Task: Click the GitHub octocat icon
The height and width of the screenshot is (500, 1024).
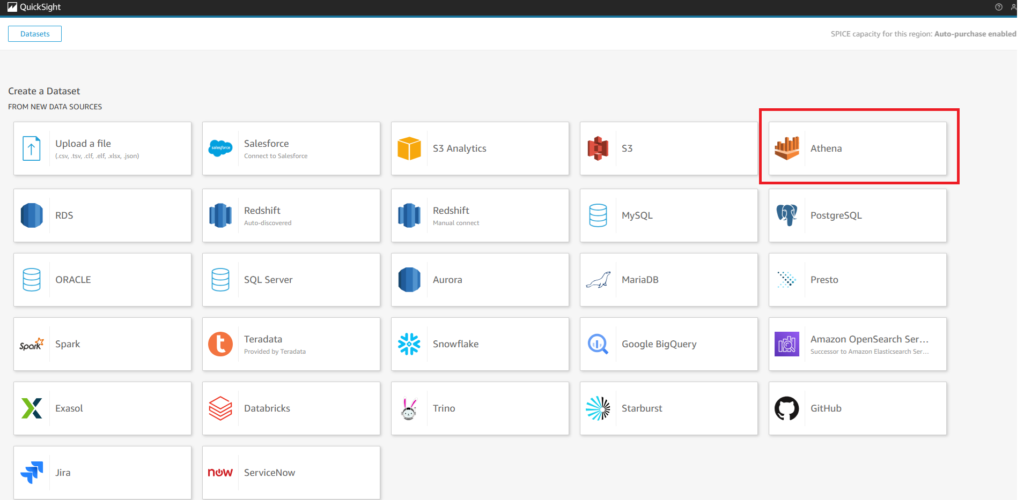Action: pyautogui.click(x=786, y=408)
